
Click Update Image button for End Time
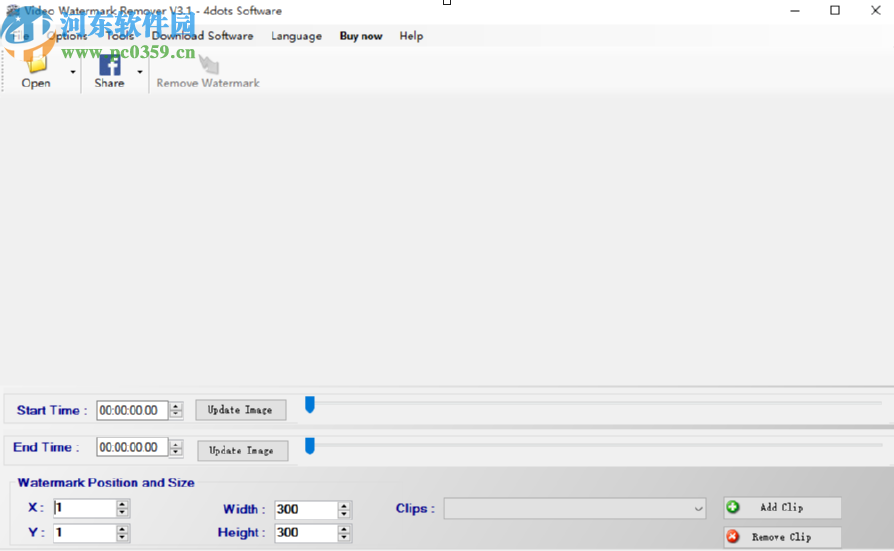click(x=242, y=451)
